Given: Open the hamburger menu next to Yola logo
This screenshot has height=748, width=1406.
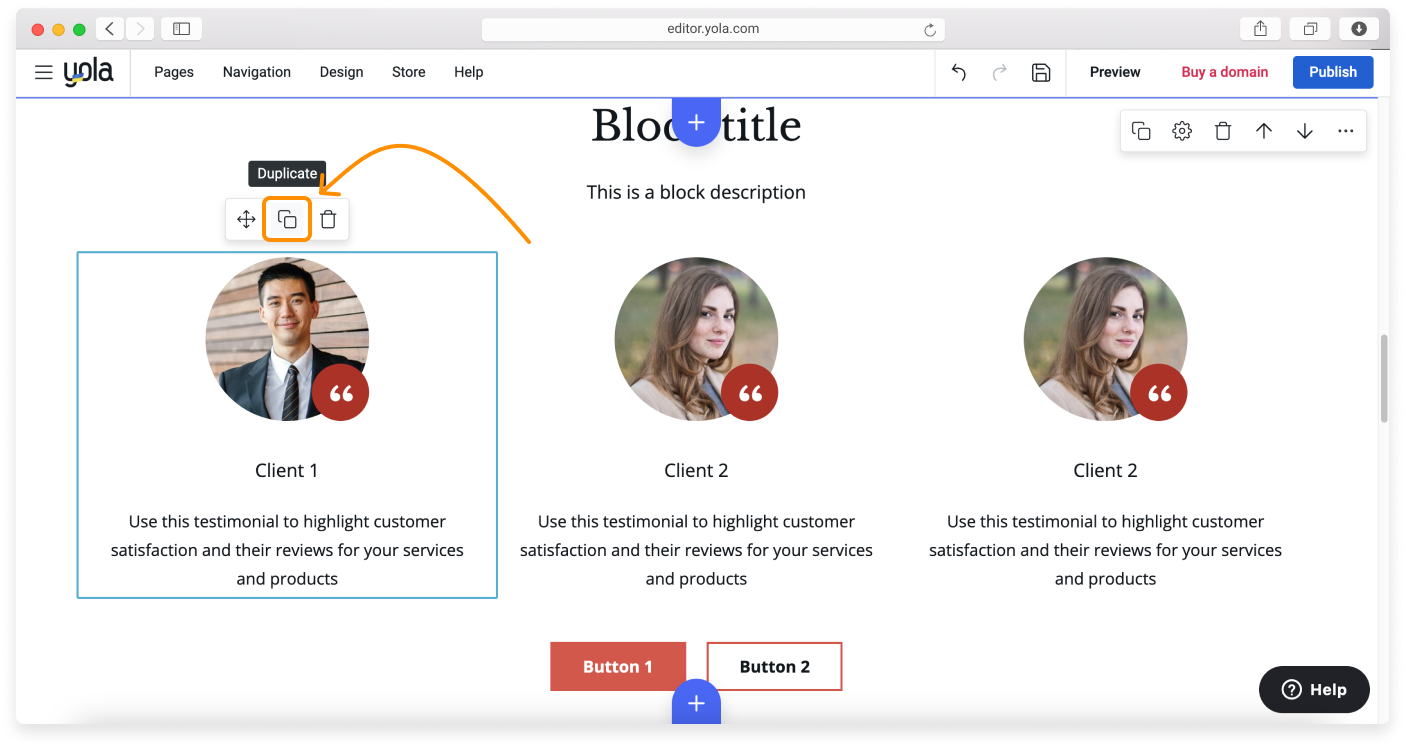Looking at the screenshot, I should (43, 72).
